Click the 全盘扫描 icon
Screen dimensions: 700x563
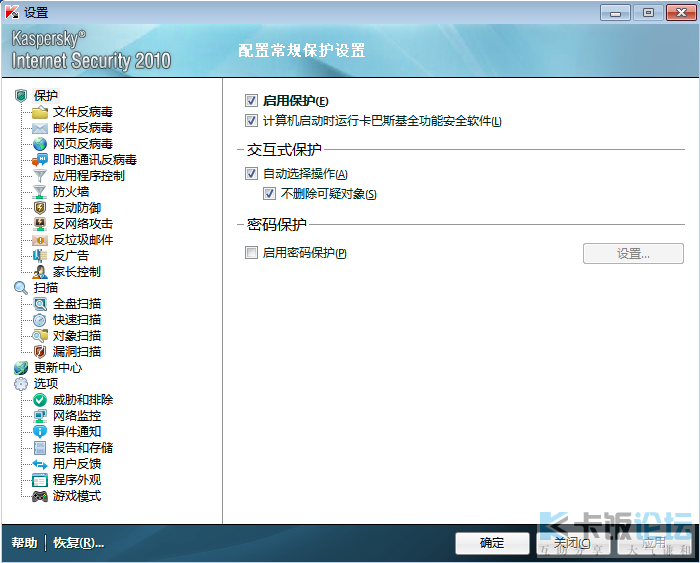pos(40,304)
